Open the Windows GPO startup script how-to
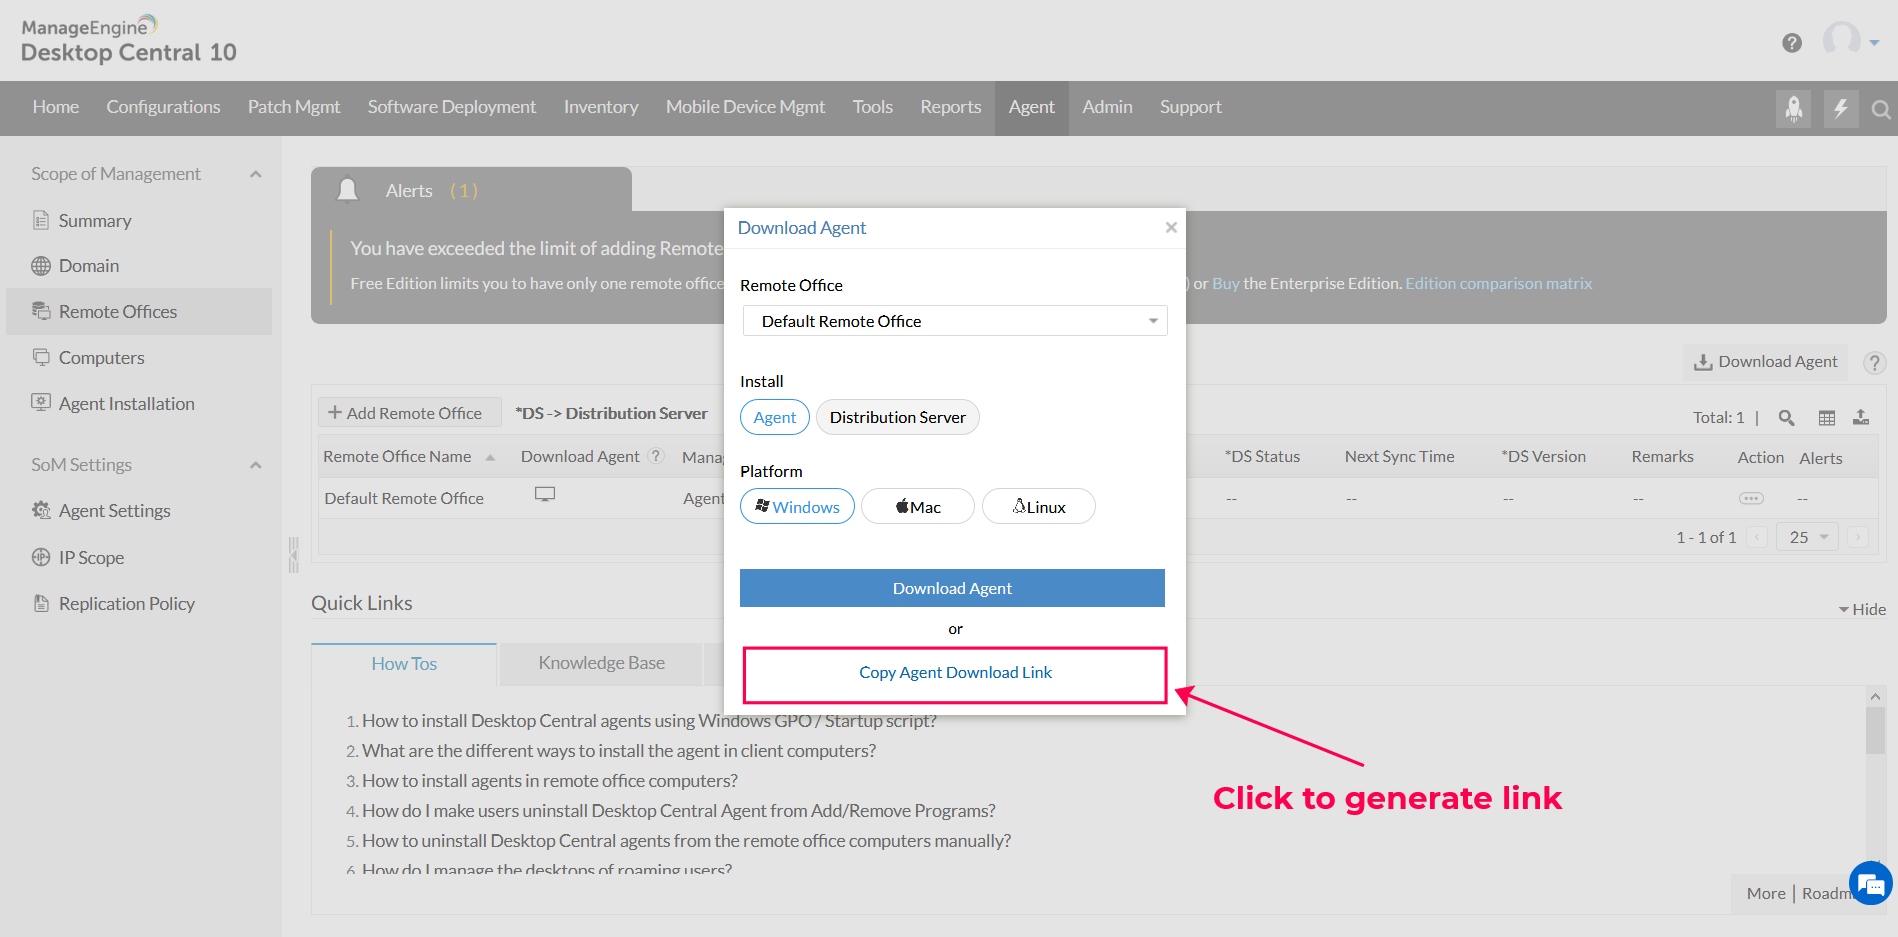This screenshot has width=1898, height=937. pyautogui.click(x=649, y=721)
